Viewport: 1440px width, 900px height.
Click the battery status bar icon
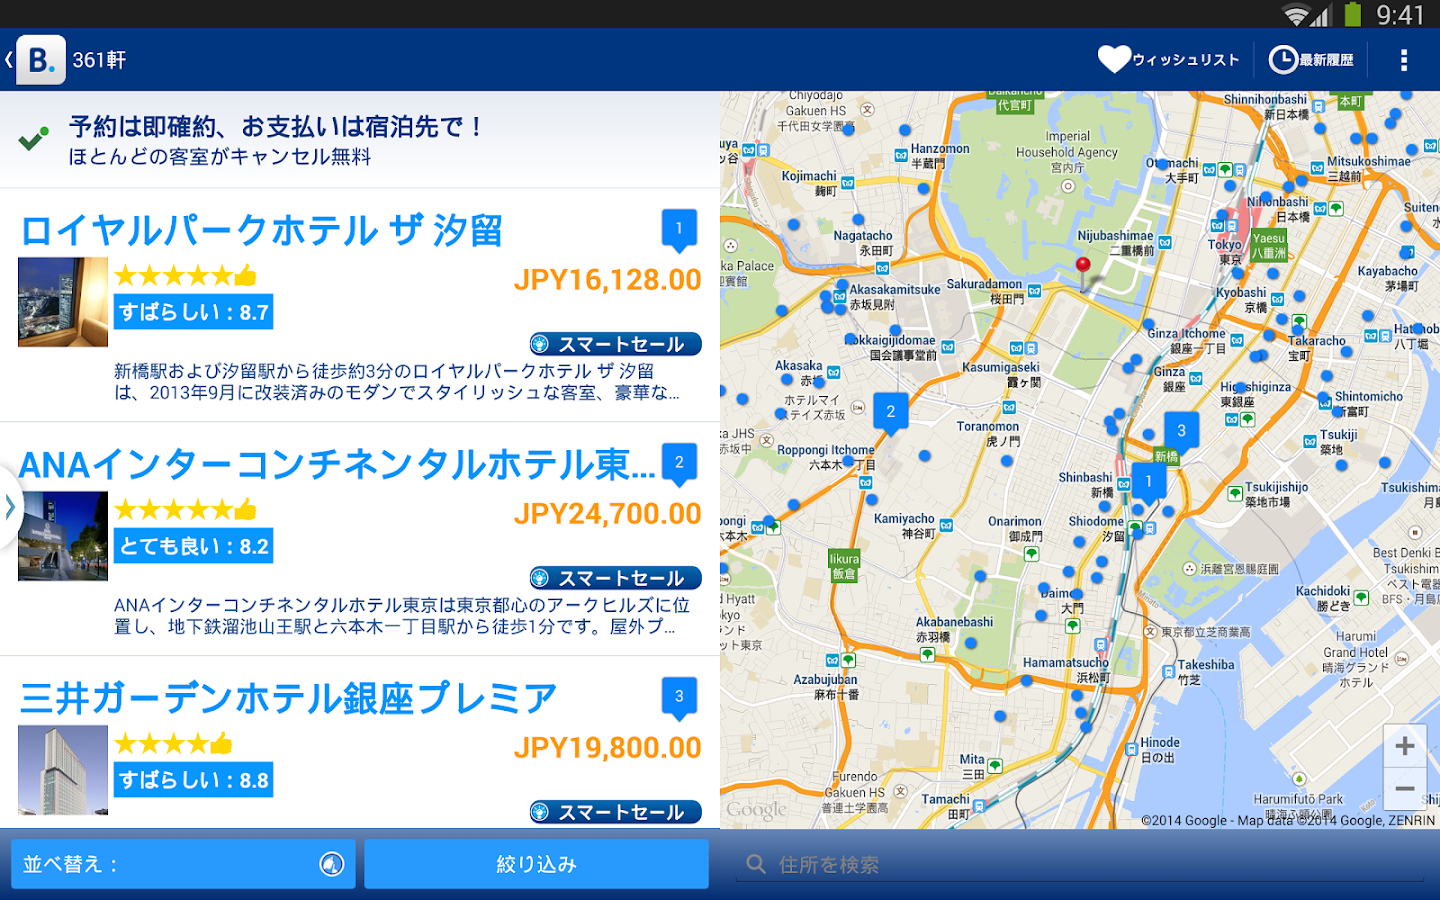[x=1353, y=14]
